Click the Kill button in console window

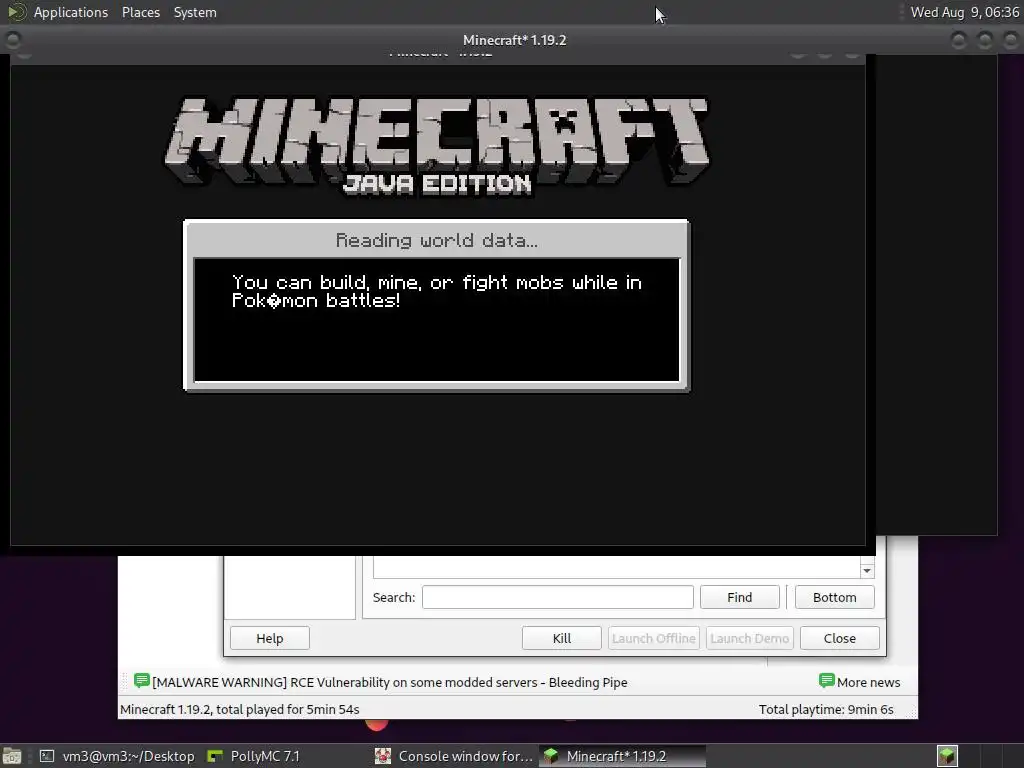click(562, 638)
